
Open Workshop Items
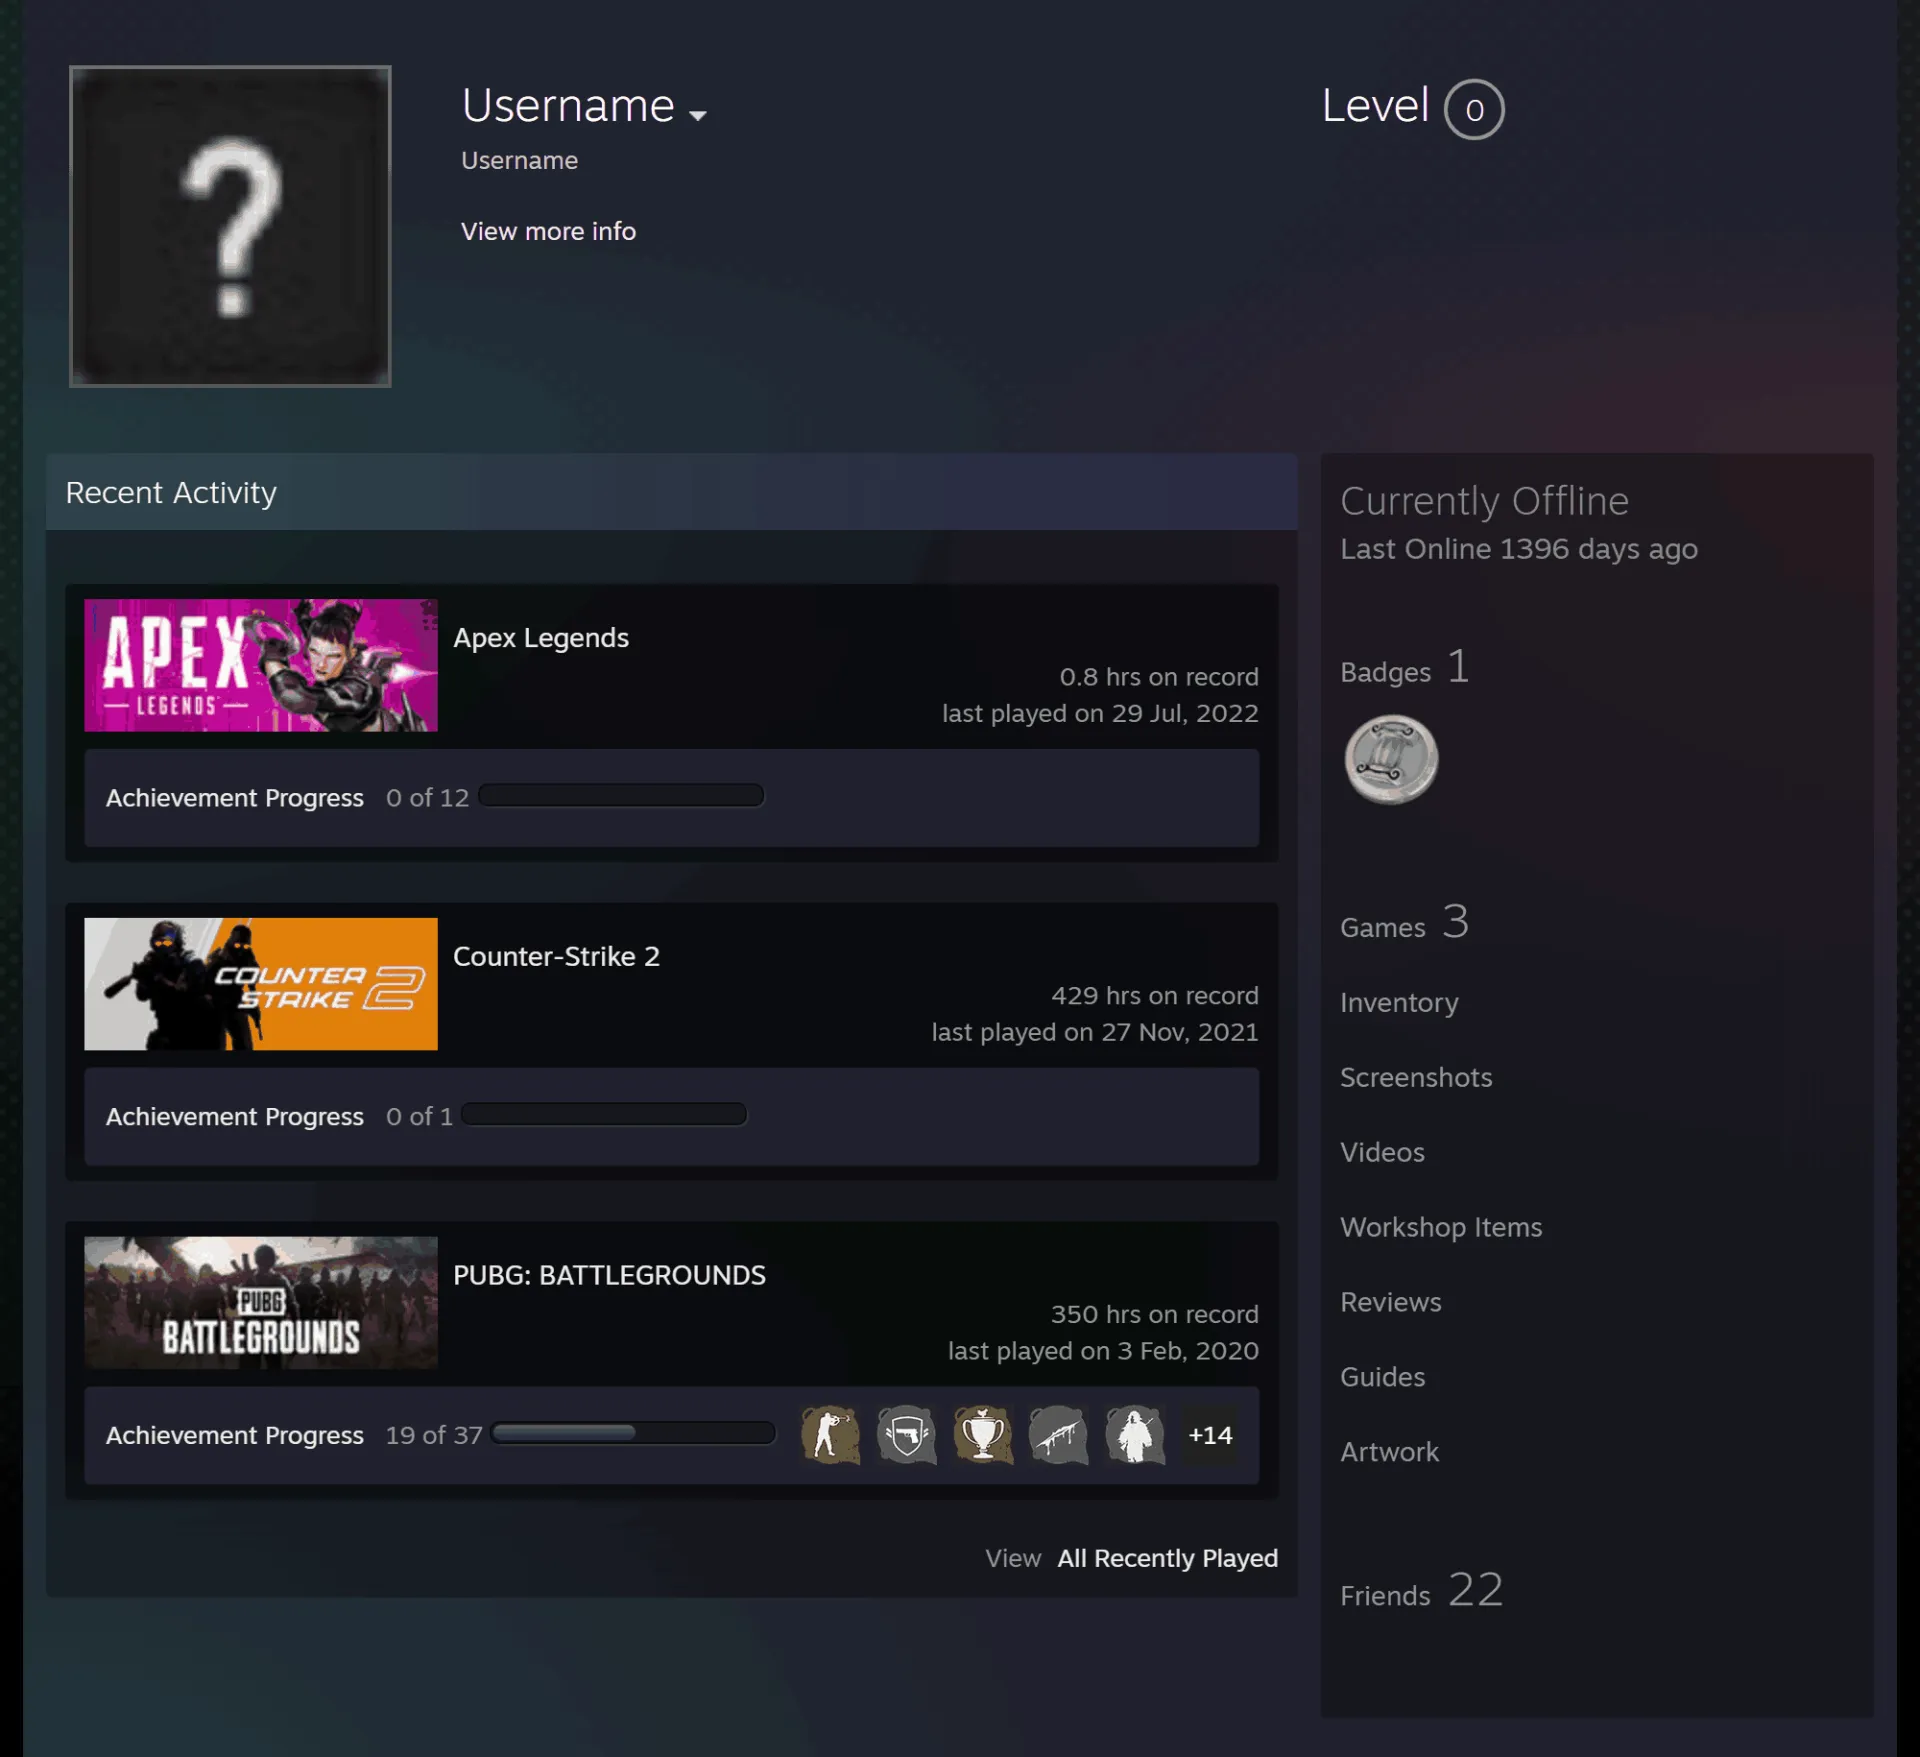click(1441, 1227)
